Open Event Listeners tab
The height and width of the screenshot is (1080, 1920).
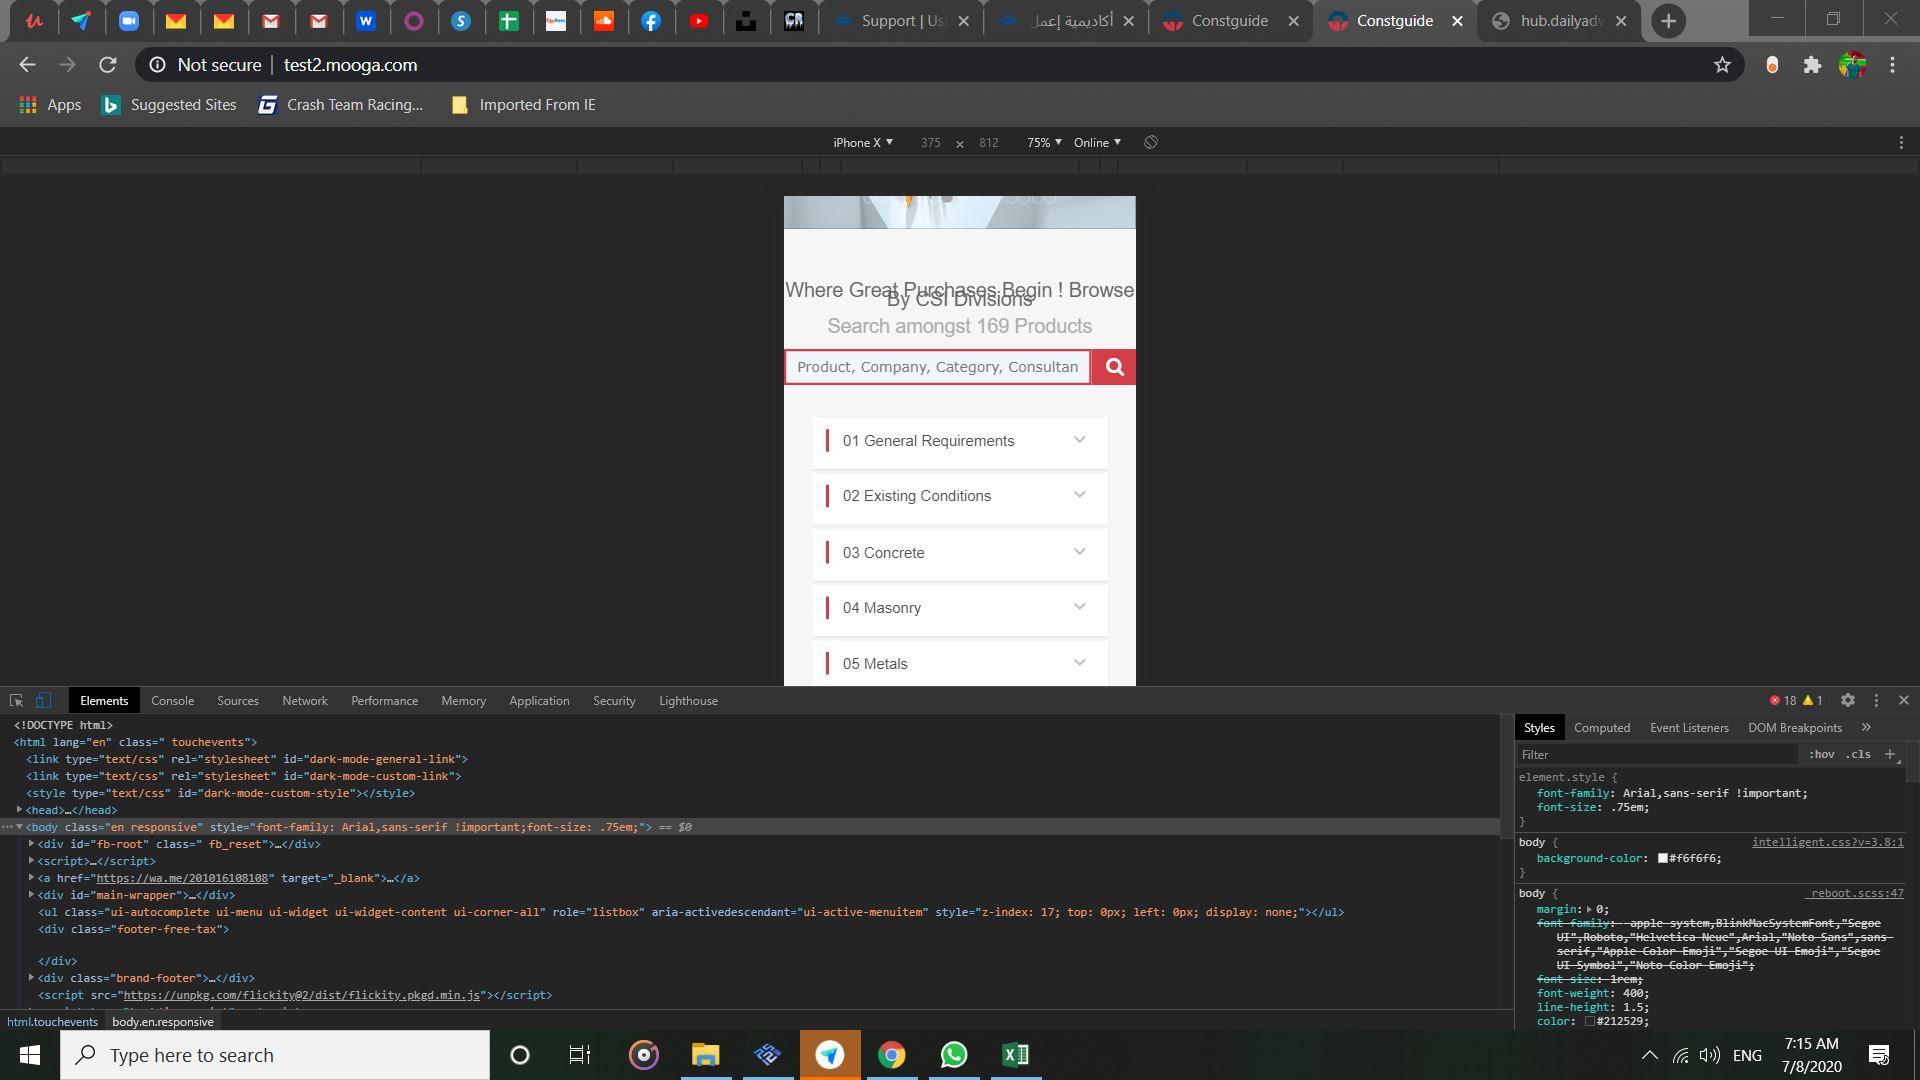[x=1689, y=727]
